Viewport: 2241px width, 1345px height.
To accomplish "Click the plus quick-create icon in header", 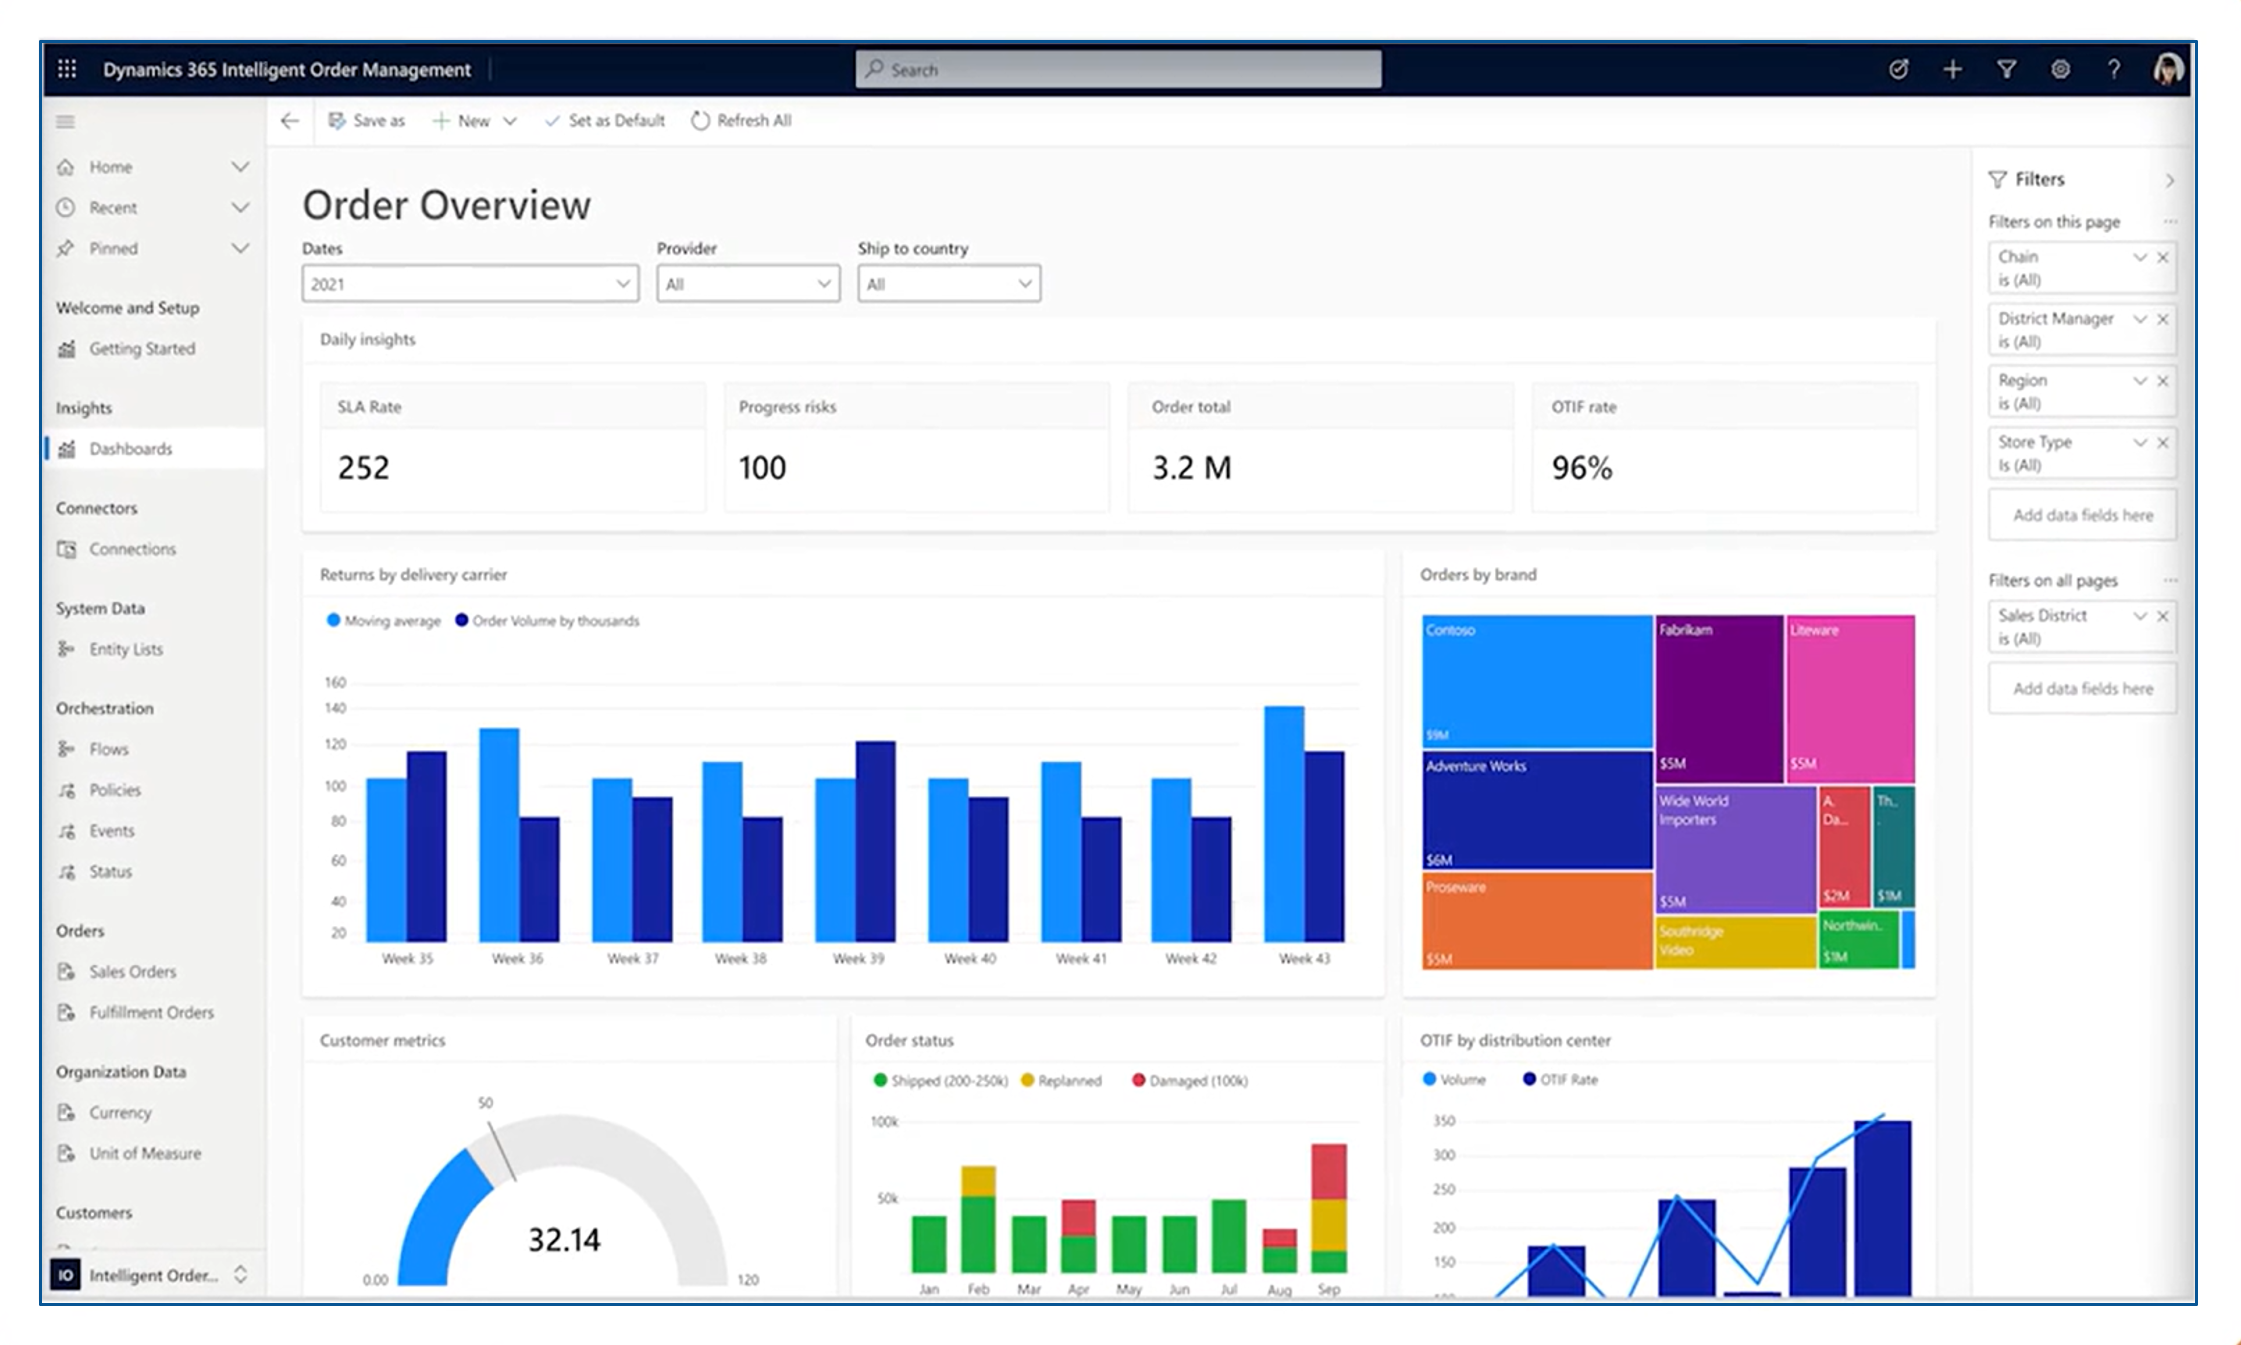I will 1952,69.
